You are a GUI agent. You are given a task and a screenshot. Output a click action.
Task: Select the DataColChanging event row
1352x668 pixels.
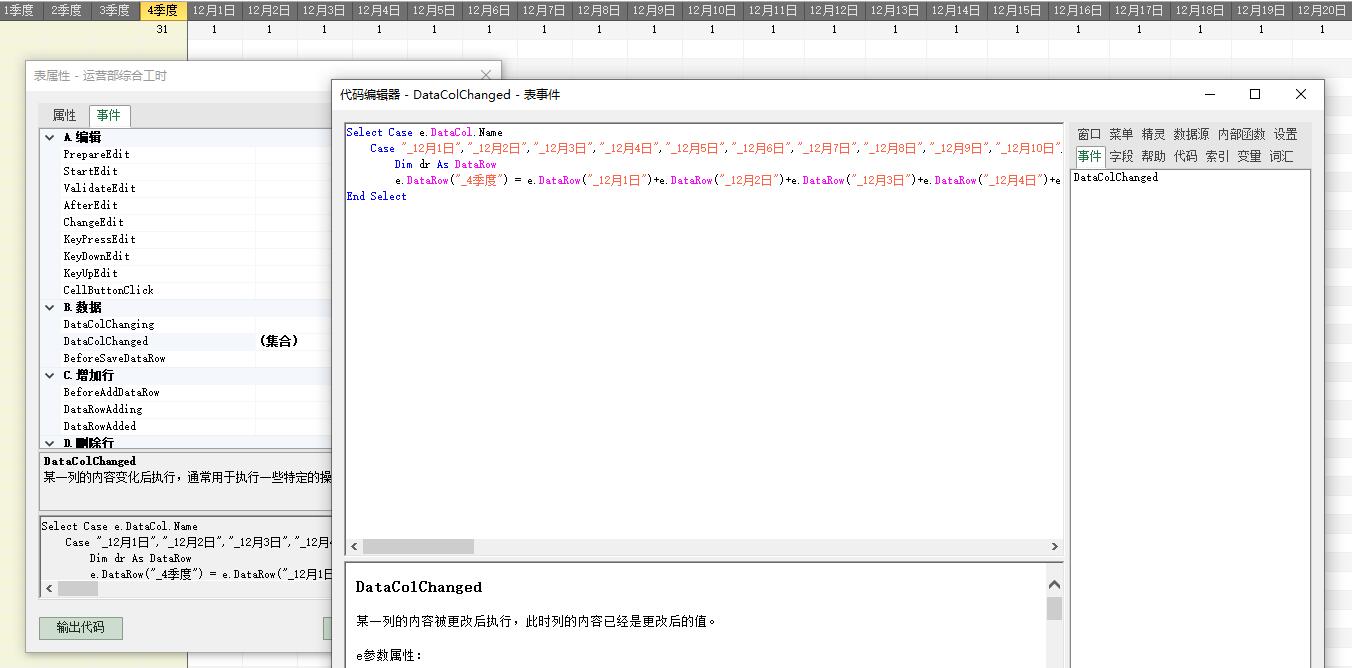(186, 324)
